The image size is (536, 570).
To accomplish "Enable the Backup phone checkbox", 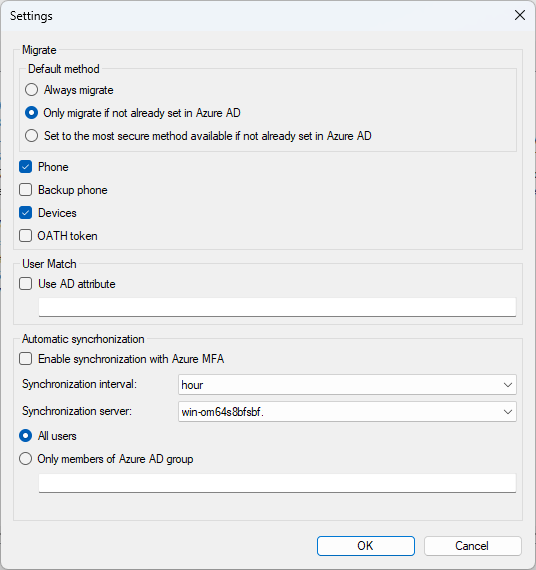I will click(x=25, y=190).
